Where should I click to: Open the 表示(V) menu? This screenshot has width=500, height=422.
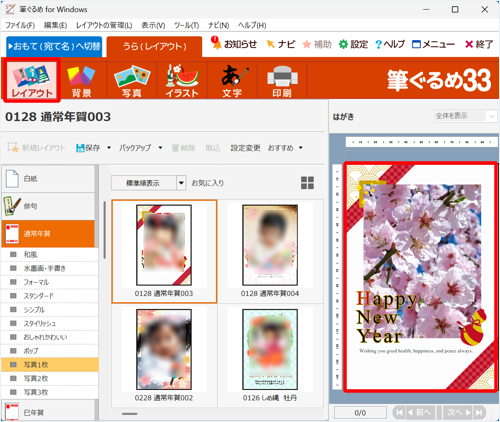[153, 25]
